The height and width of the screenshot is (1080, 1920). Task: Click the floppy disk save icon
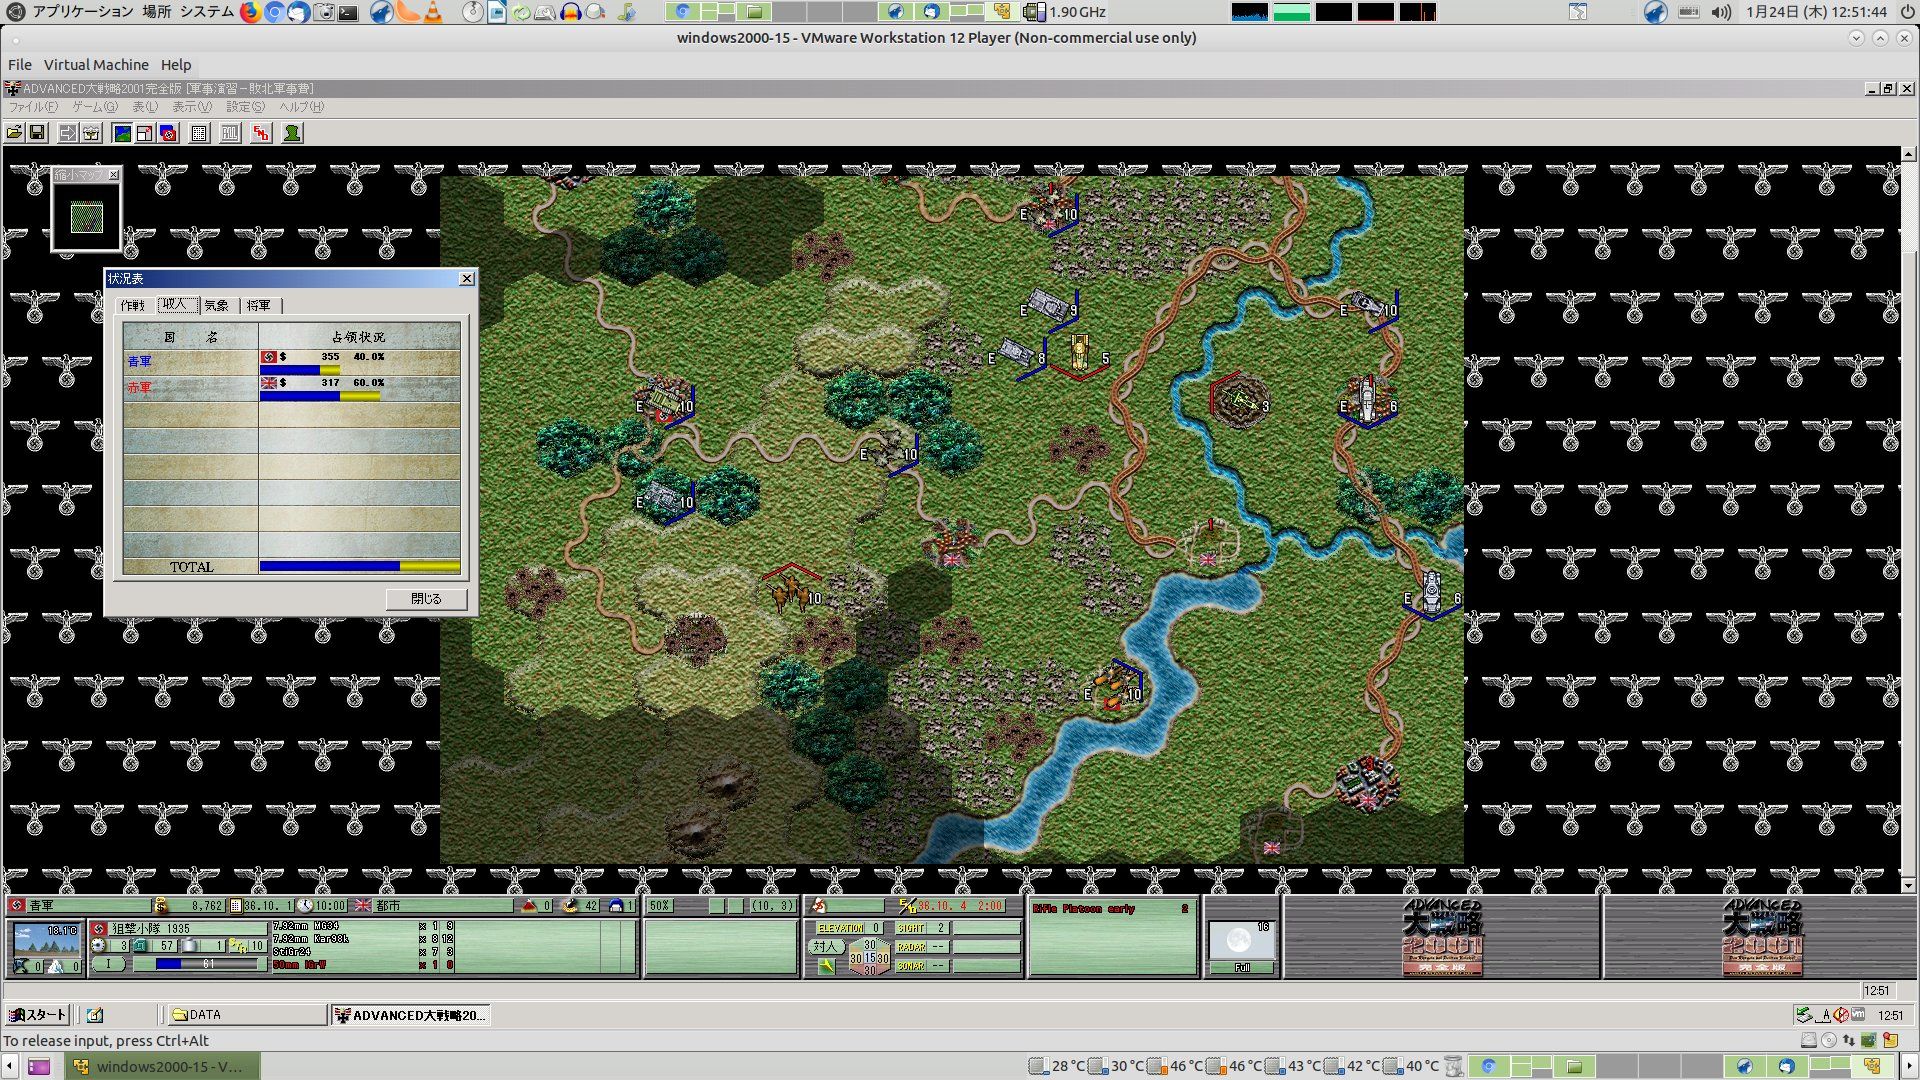click(x=37, y=133)
